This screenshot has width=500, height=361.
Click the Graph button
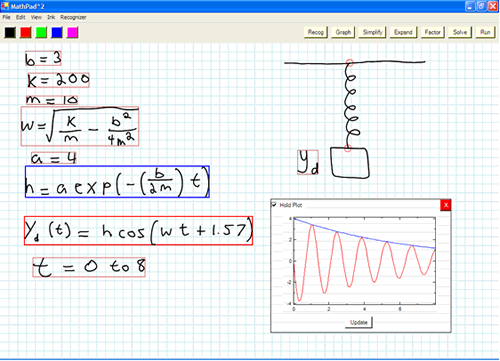[343, 32]
